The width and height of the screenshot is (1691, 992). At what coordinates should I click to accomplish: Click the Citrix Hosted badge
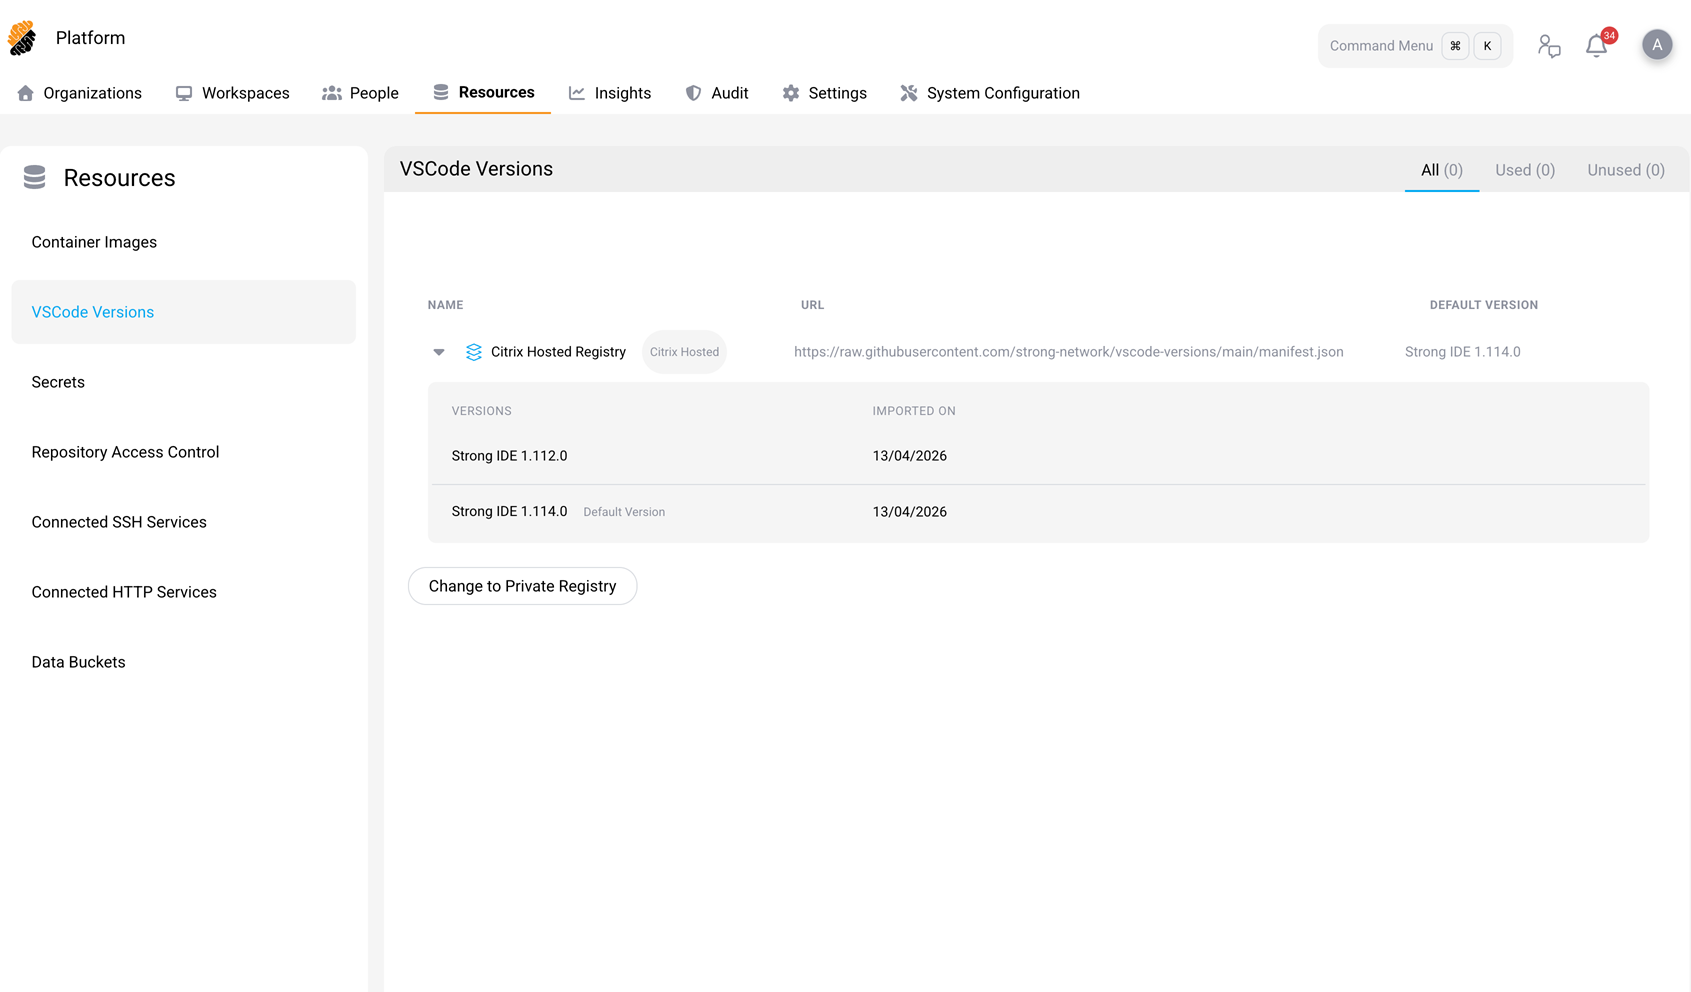[684, 352]
